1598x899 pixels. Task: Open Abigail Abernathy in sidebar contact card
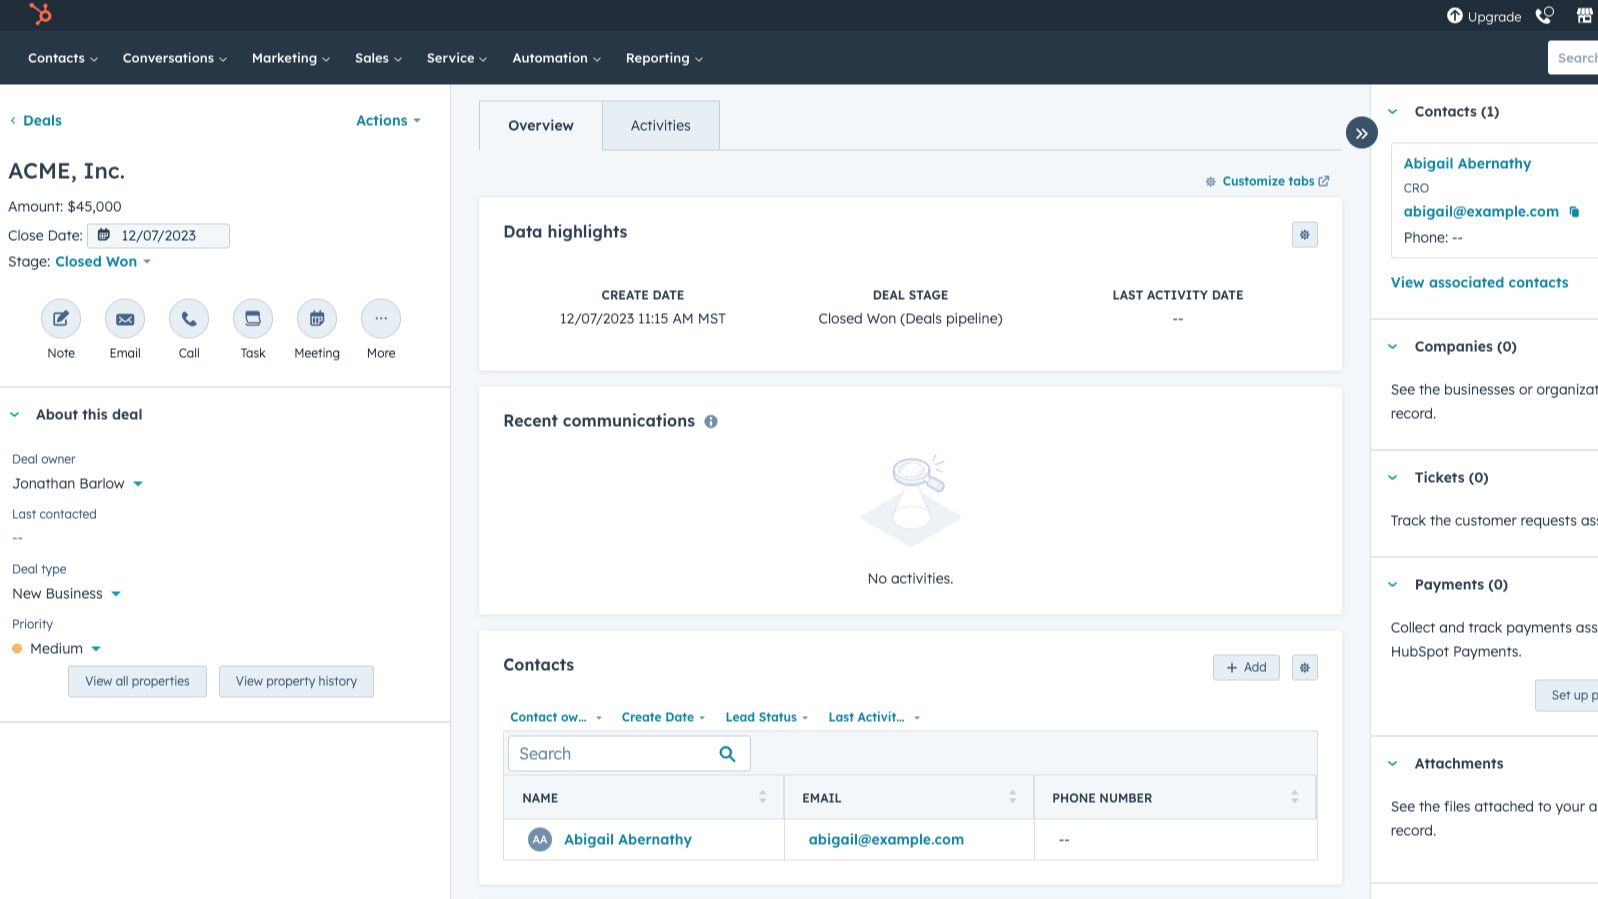[x=1467, y=164]
